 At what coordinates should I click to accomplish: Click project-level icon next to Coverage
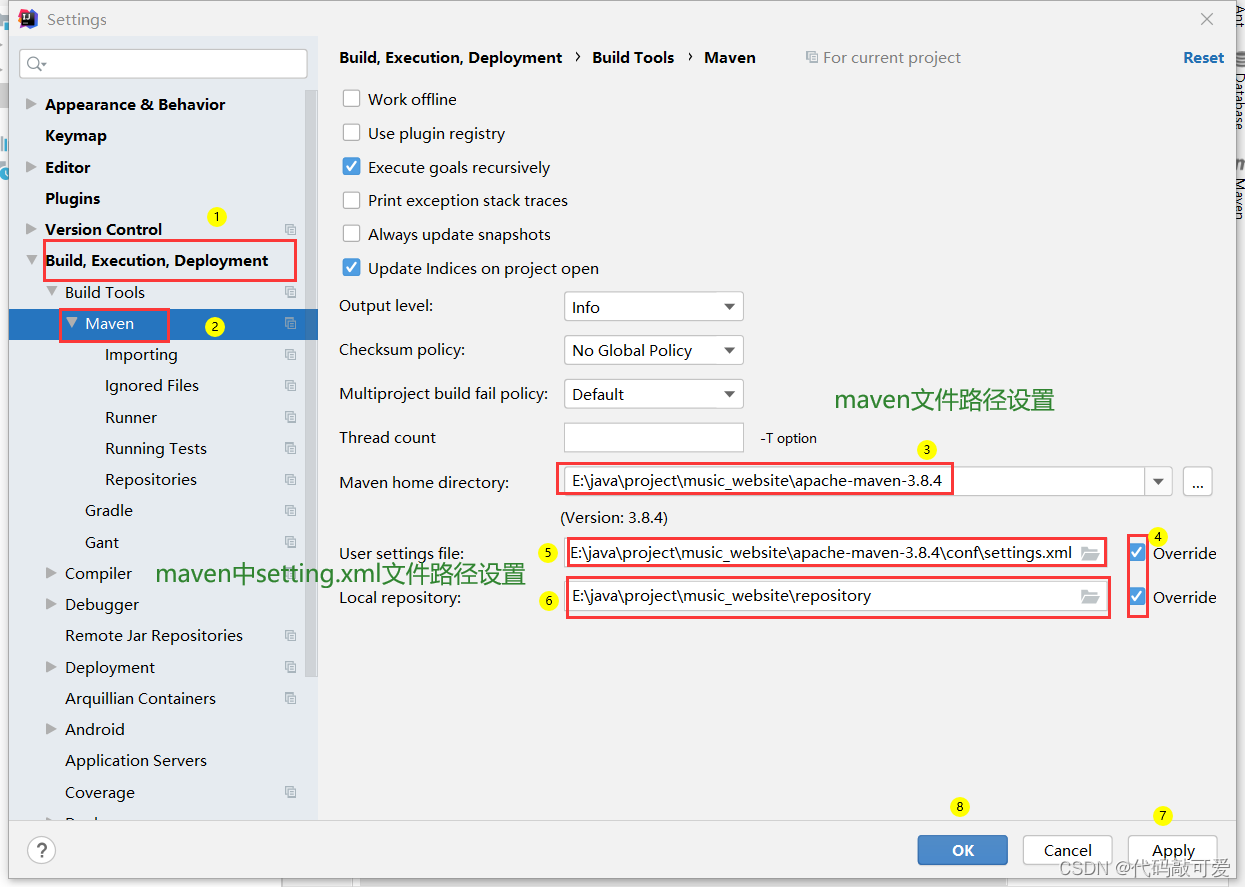click(290, 792)
